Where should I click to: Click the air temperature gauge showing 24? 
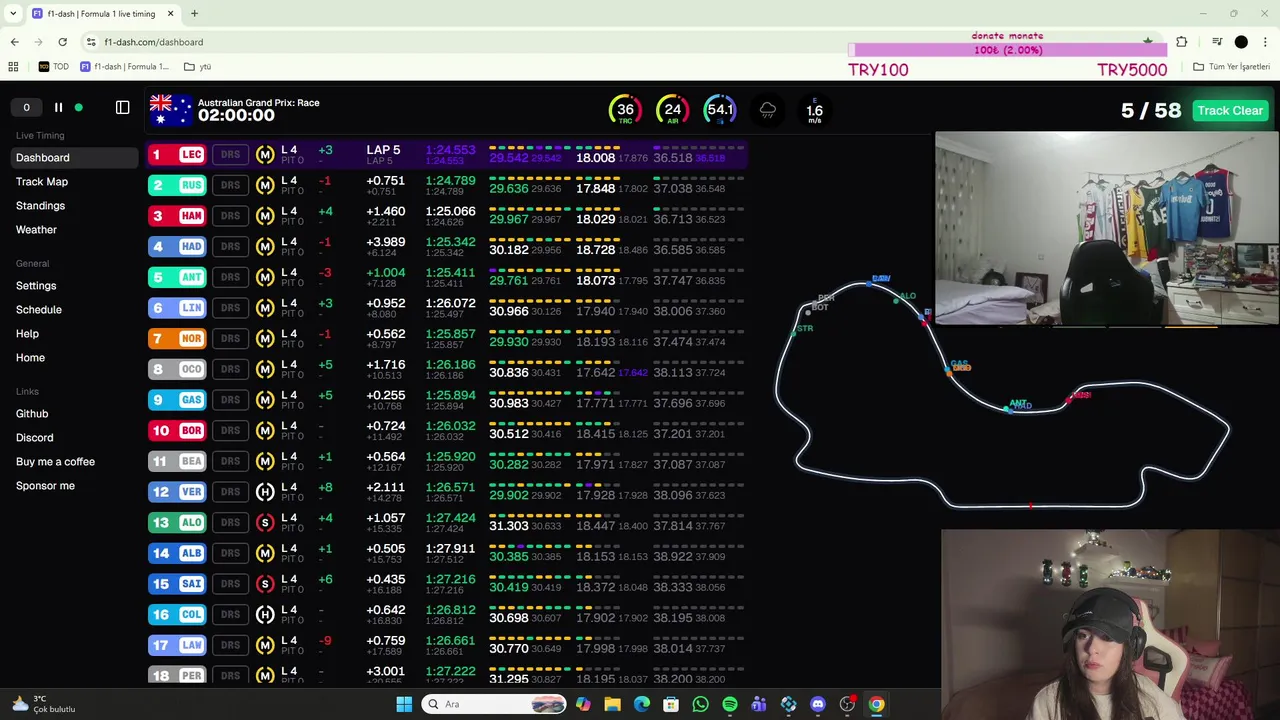pos(672,110)
